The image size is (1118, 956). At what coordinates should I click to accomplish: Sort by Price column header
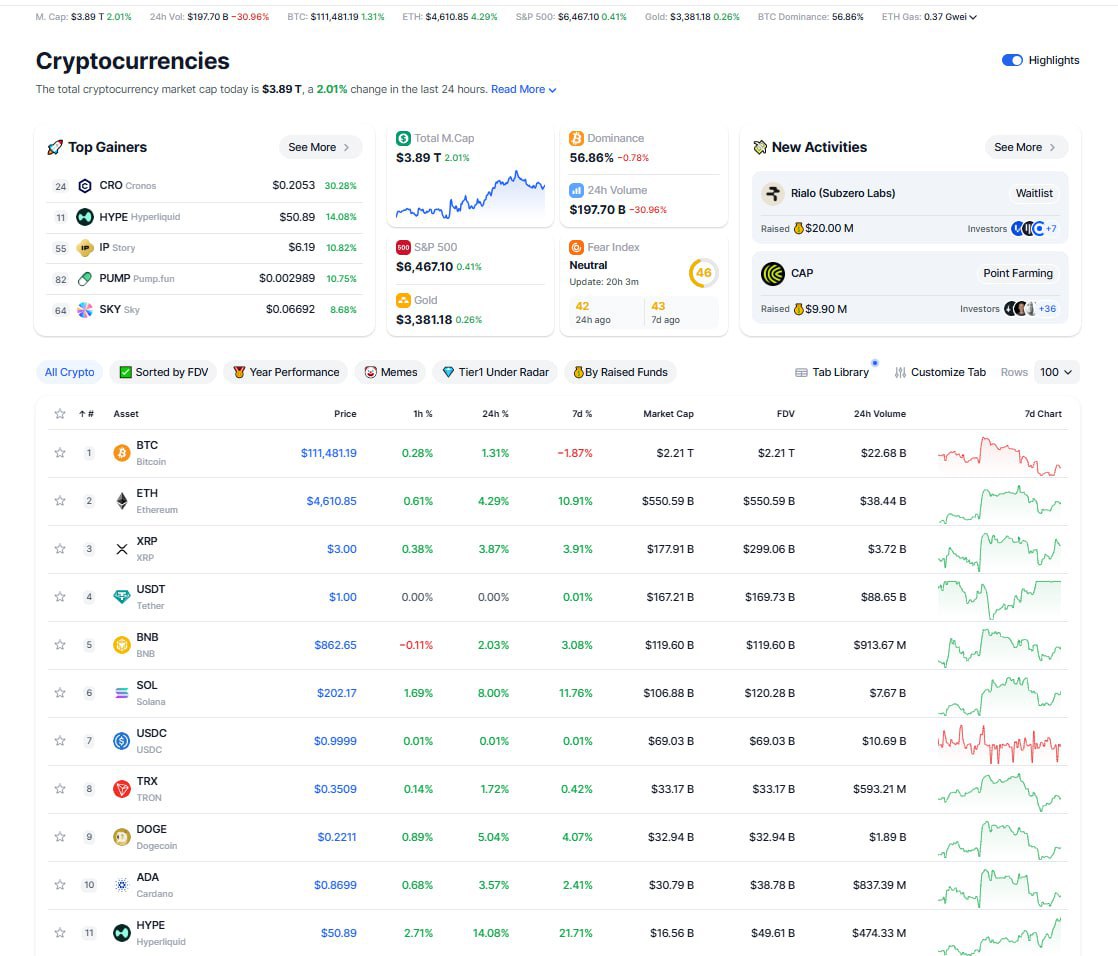[x=345, y=413]
